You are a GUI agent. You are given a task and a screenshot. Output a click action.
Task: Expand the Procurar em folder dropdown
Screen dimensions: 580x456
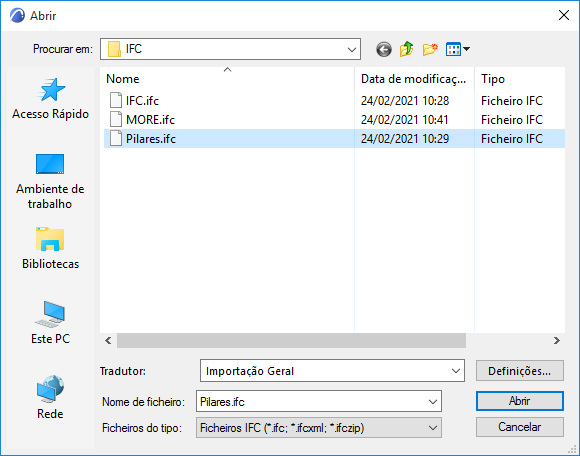pyautogui.click(x=230, y=49)
